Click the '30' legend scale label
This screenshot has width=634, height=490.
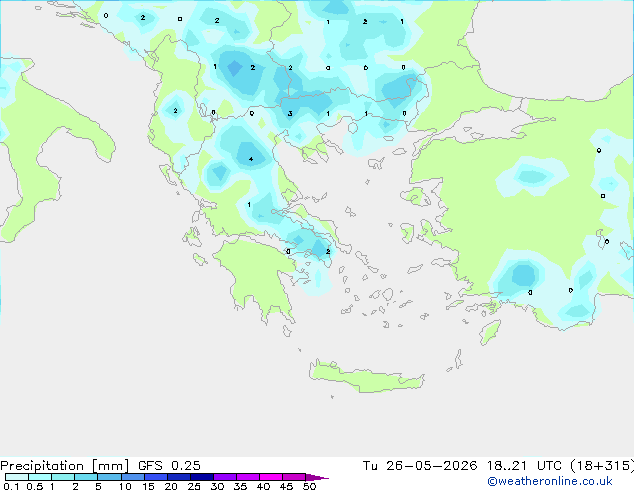217,486
